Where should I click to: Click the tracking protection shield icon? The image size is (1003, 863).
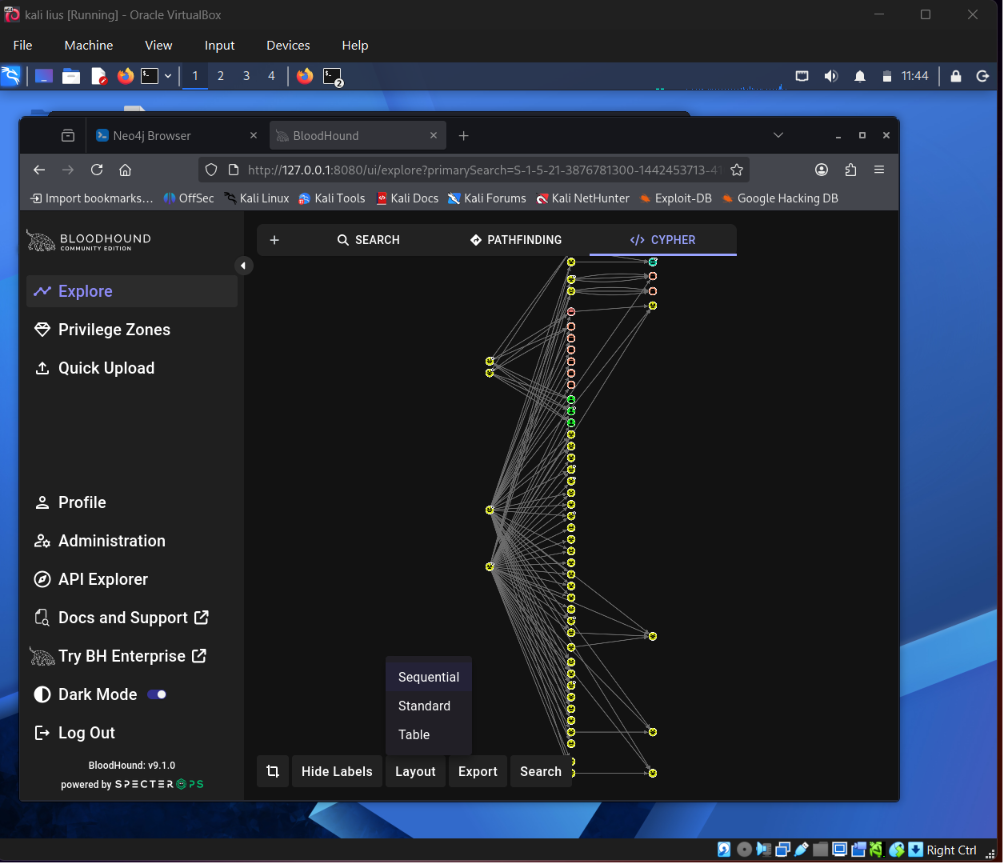pyautogui.click(x=211, y=170)
